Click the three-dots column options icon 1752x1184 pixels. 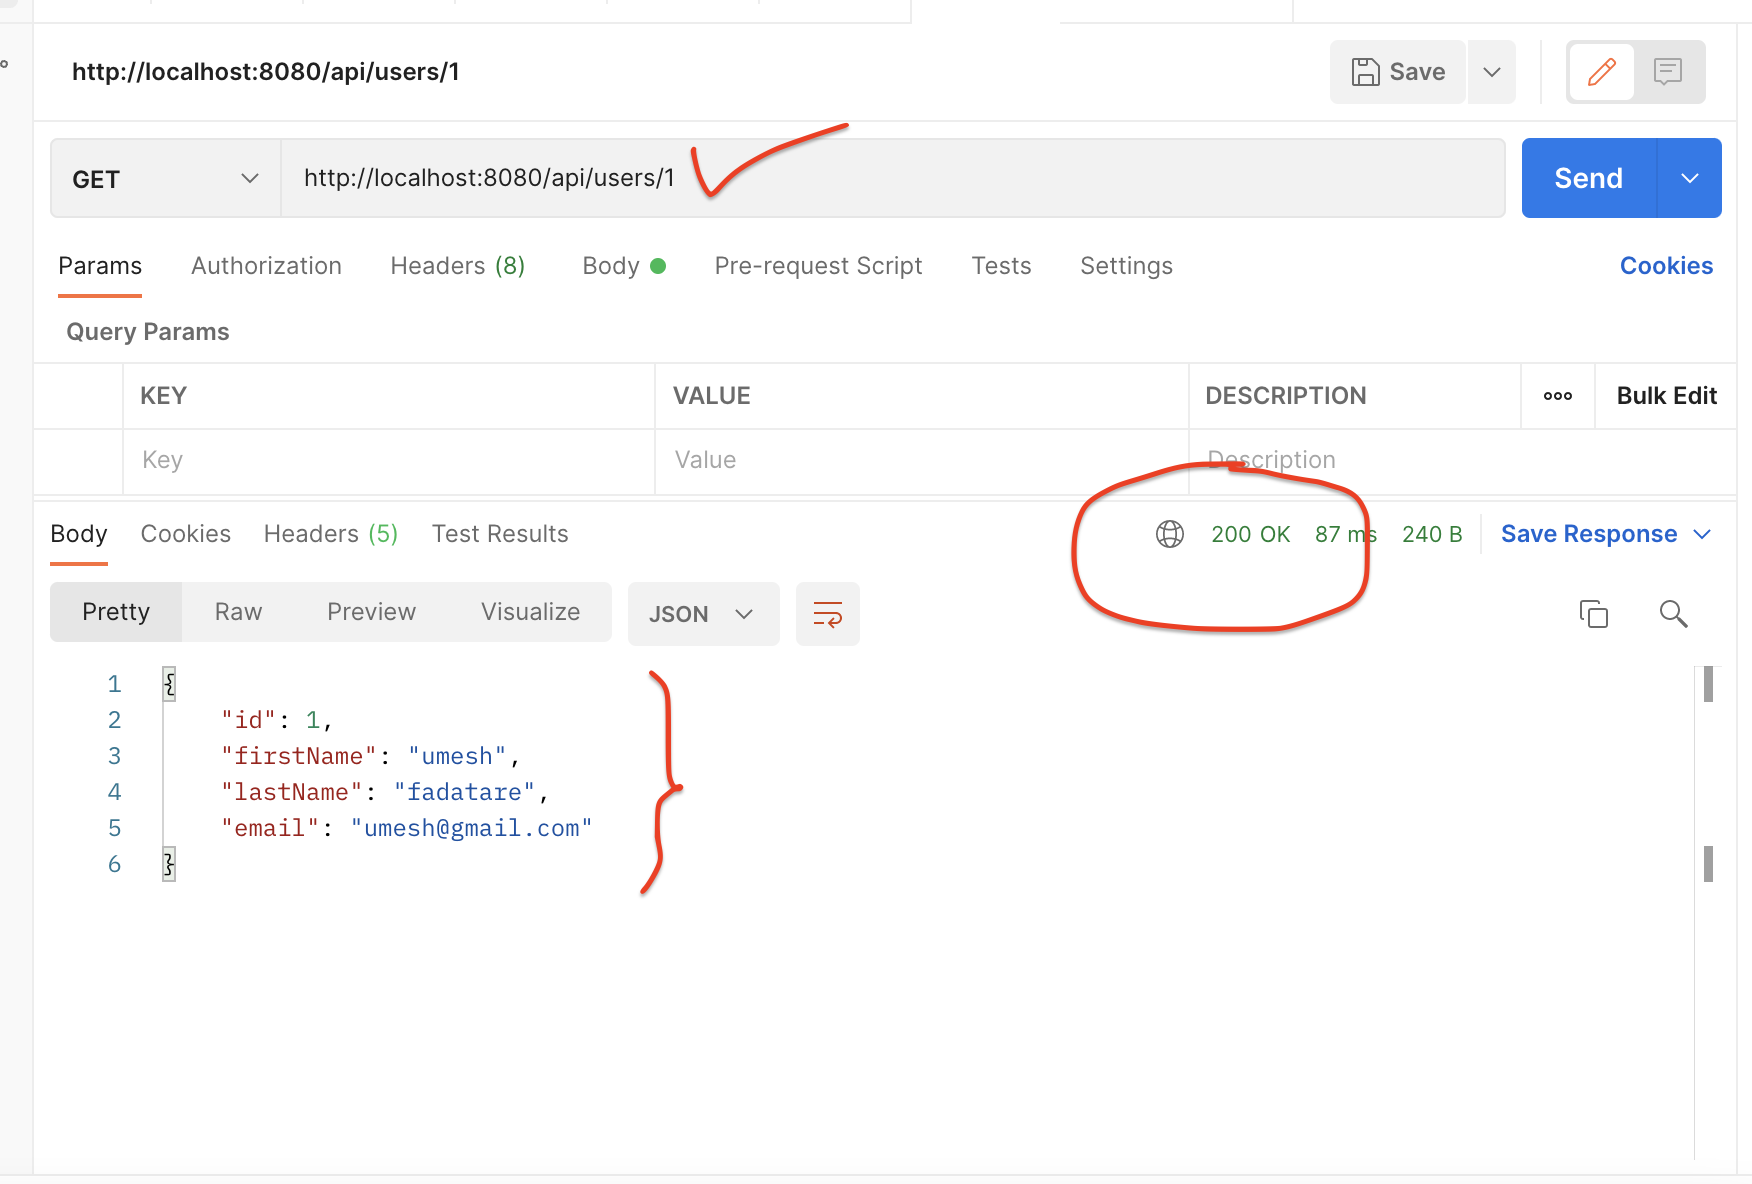click(x=1558, y=396)
